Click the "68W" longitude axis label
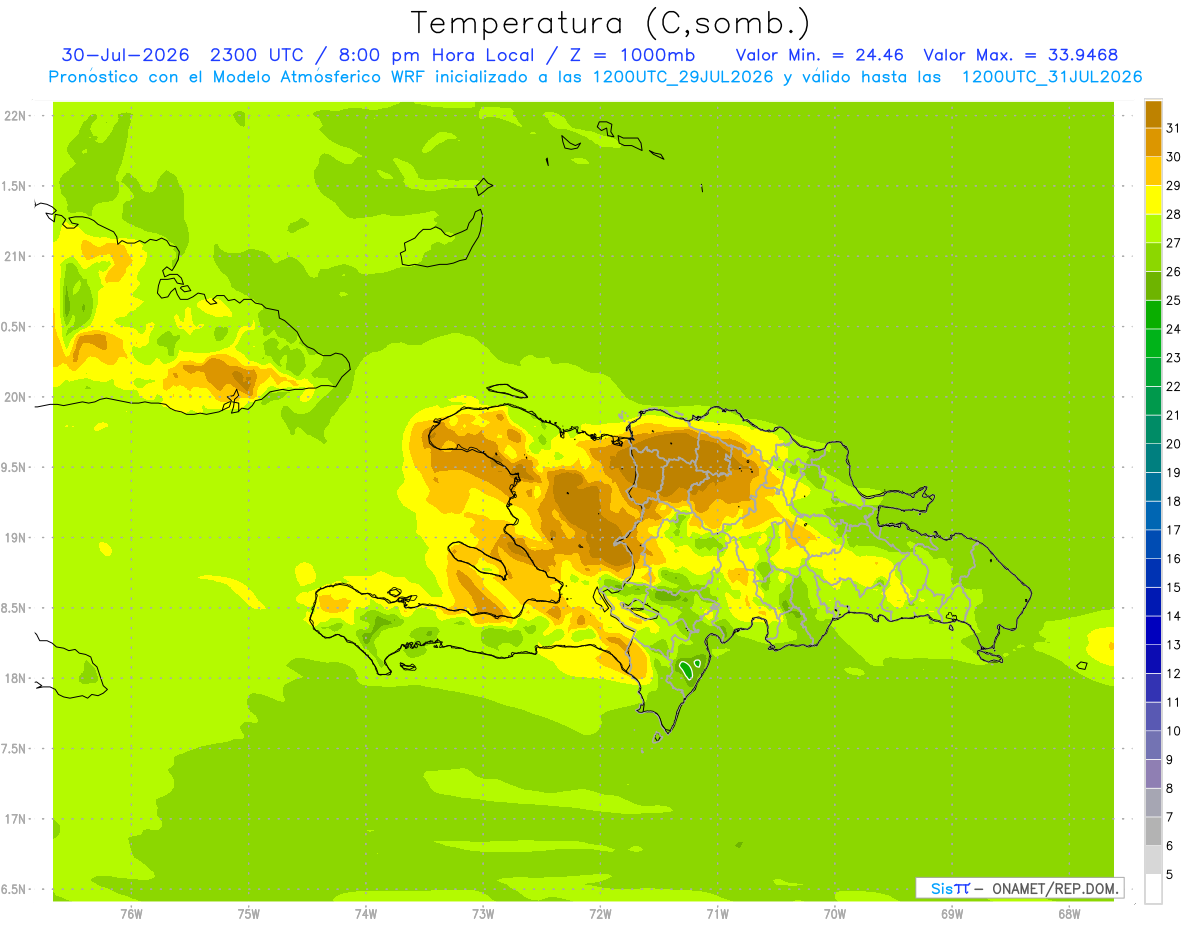Screen dimensions: 1200x927 pyautogui.click(x=1069, y=914)
